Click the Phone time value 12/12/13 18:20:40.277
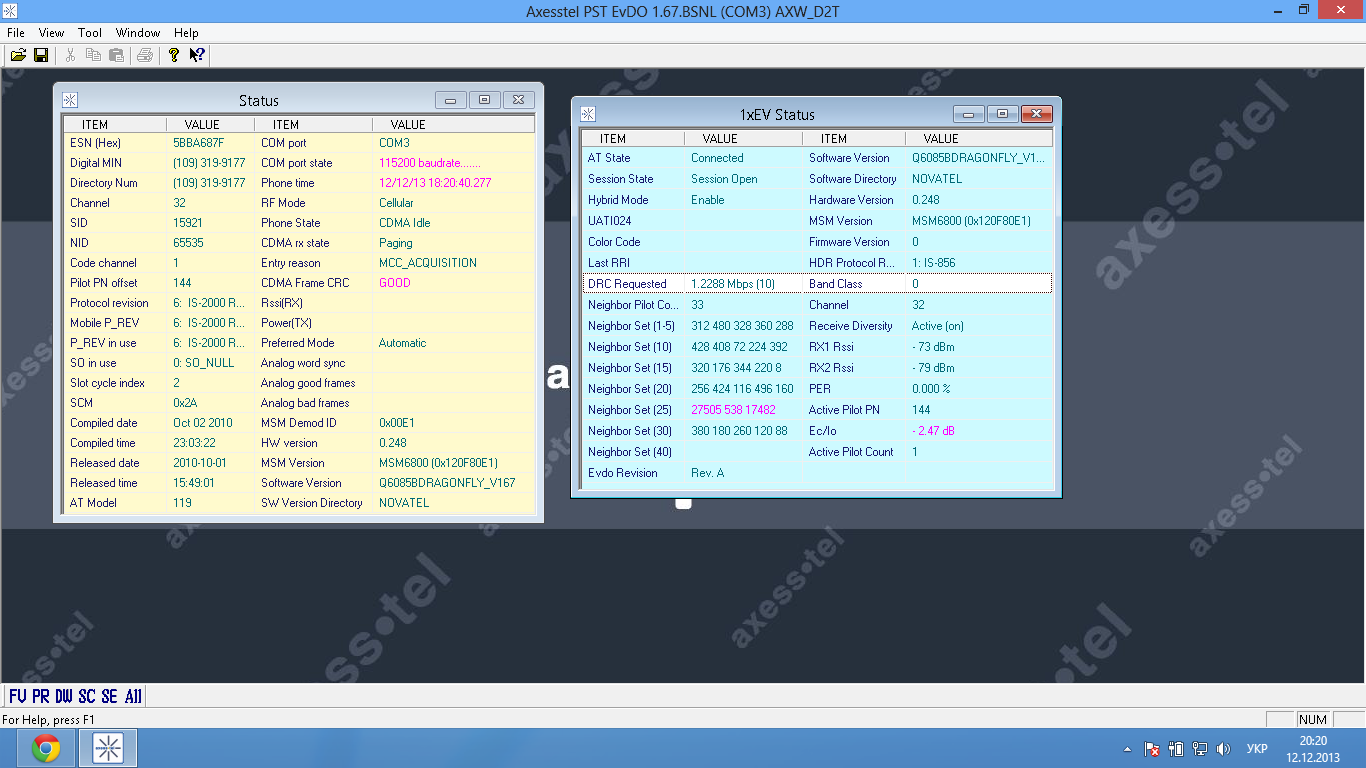This screenshot has width=1366, height=768. (435, 183)
